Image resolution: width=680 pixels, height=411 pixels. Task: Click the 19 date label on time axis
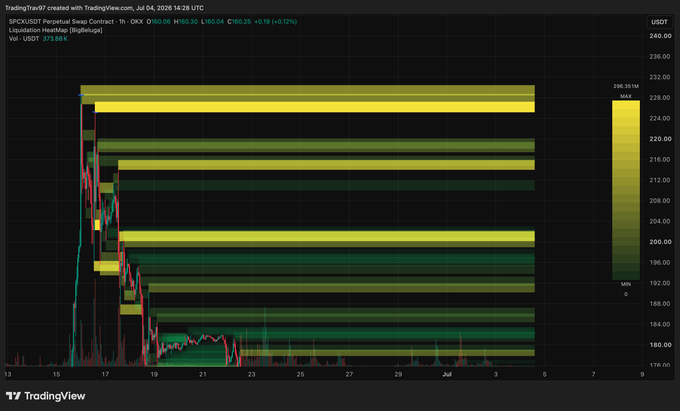[x=154, y=374]
